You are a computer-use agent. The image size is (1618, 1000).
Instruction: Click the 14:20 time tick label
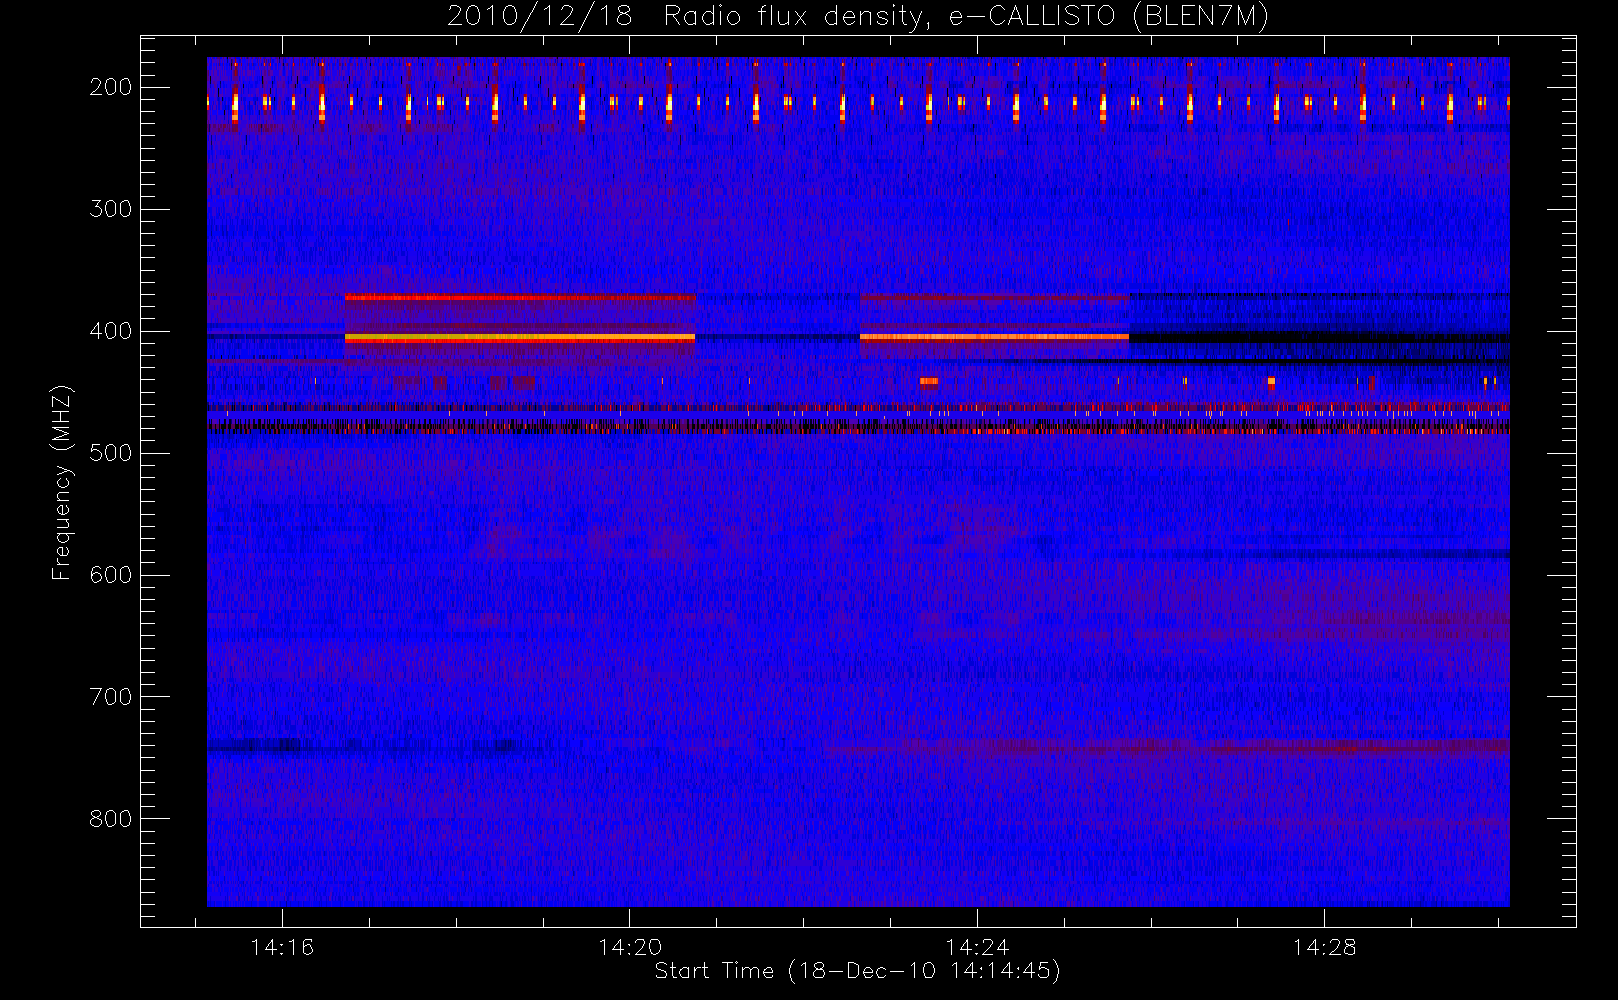tap(630, 947)
